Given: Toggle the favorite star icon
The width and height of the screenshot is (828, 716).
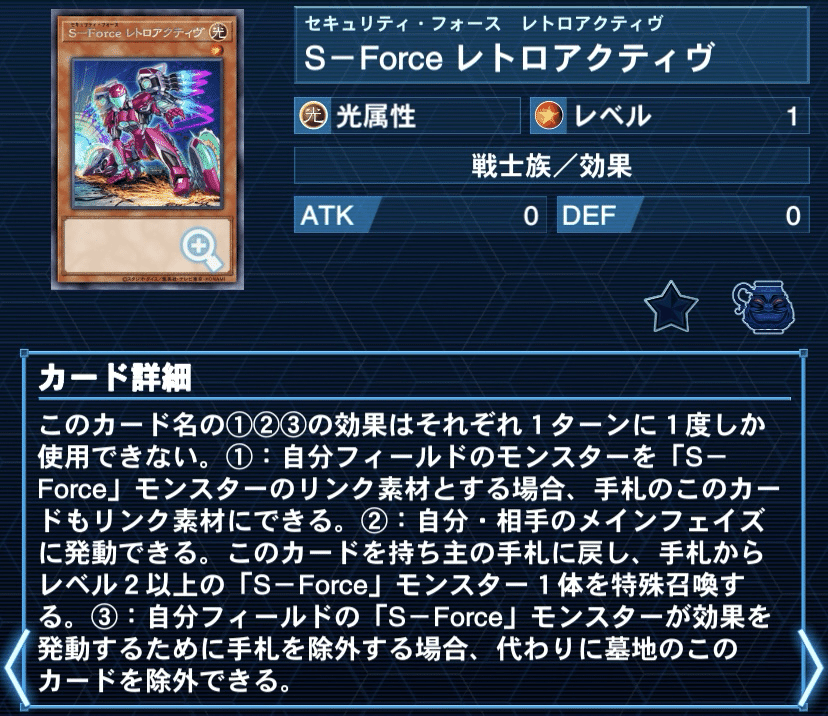Looking at the screenshot, I should [671, 307].
